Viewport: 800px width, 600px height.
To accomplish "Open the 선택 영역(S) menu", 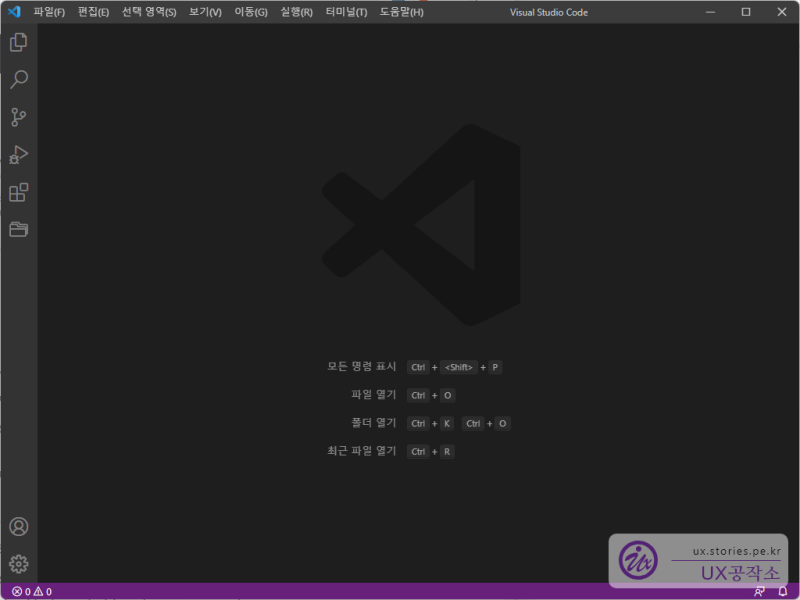I will click(149, 12).
